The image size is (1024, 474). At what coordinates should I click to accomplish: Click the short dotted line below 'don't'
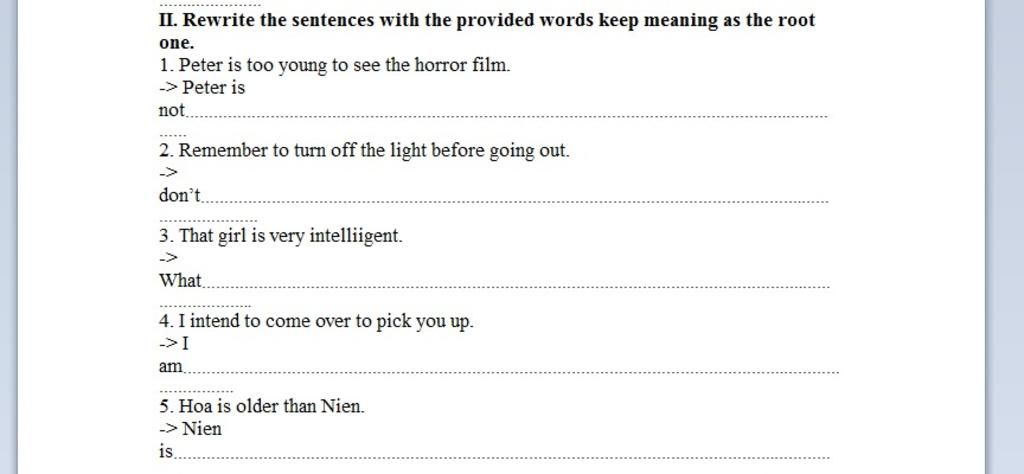point(208,221)
